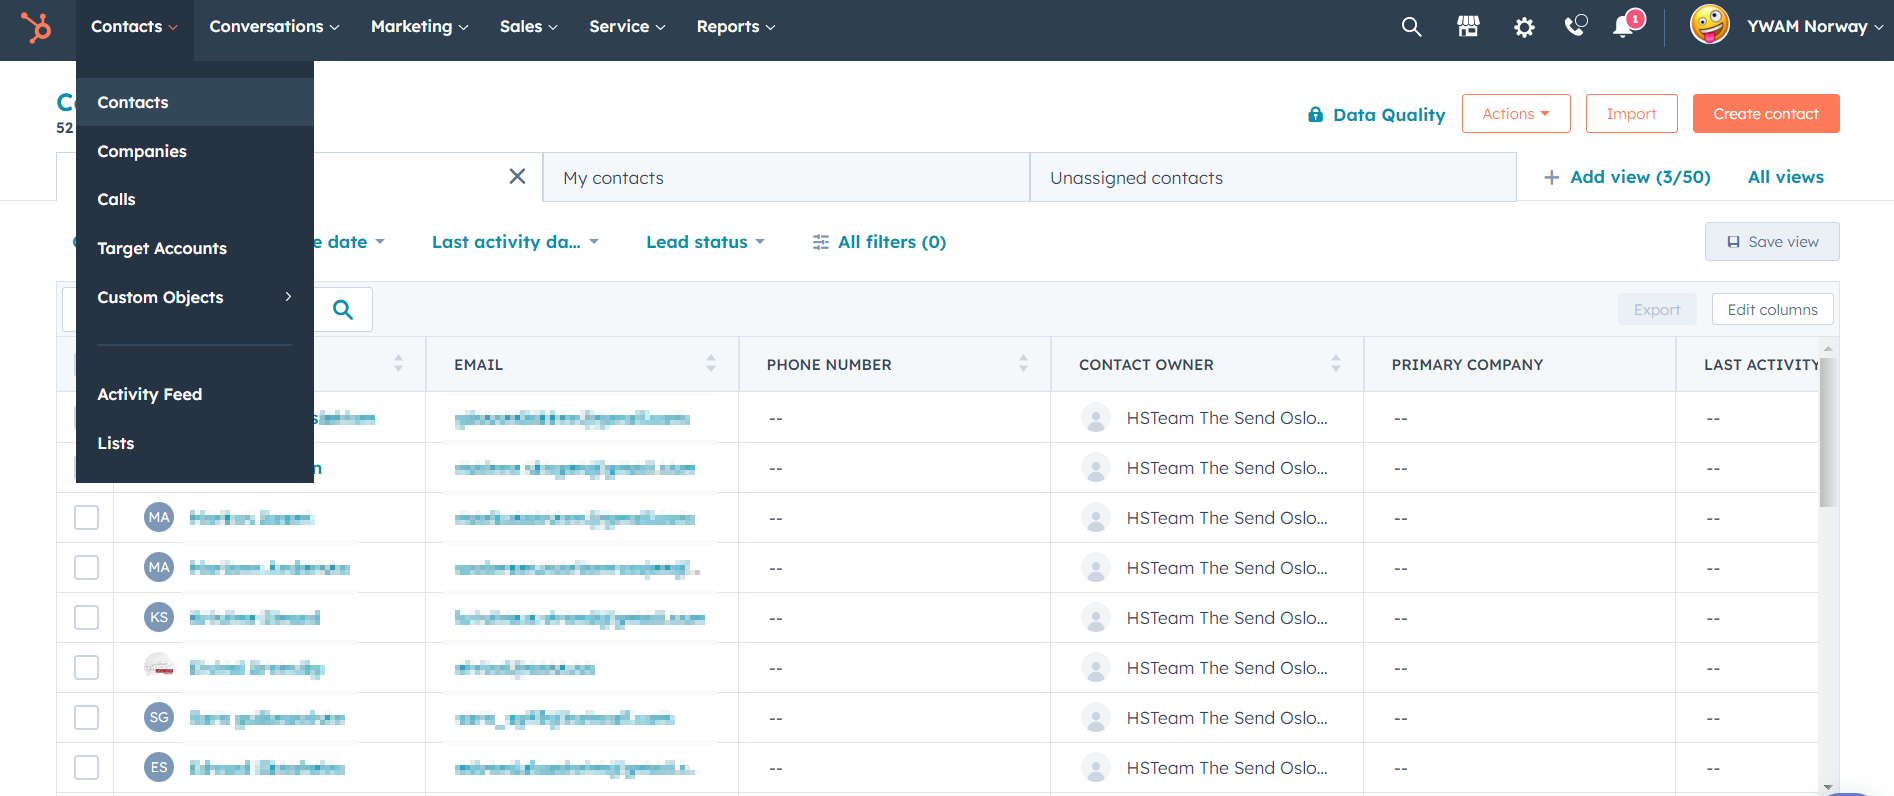Click the MA avatar in fourth row

159,567
